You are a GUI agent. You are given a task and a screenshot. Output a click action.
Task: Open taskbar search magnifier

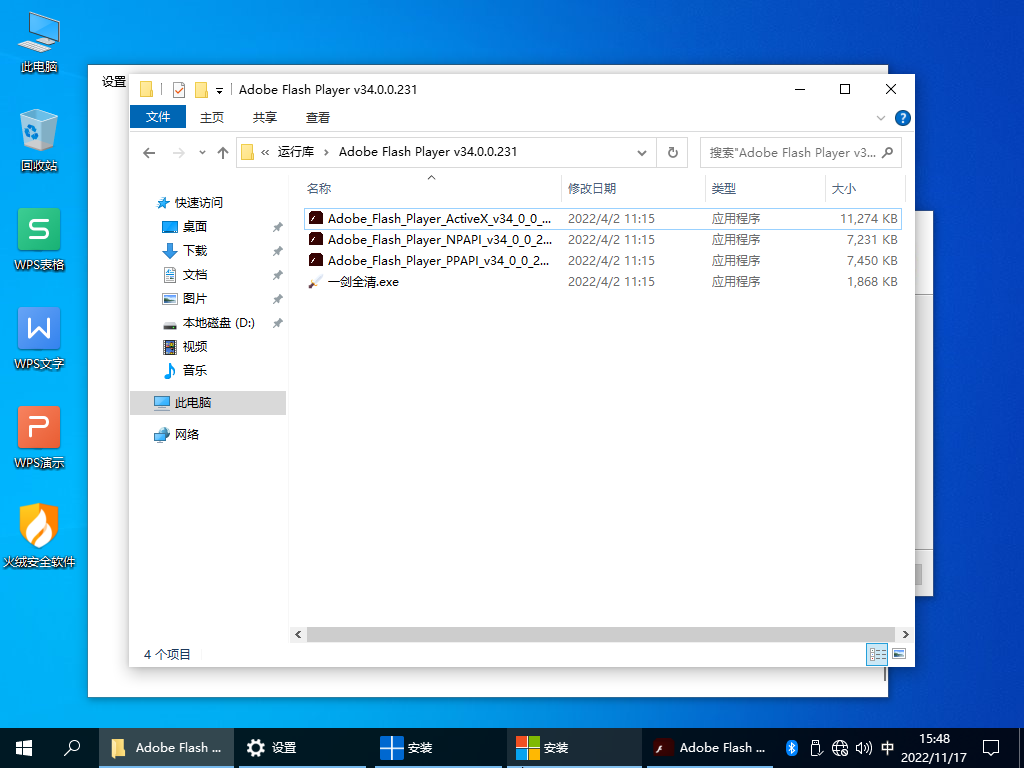click(x=72, y=748)
